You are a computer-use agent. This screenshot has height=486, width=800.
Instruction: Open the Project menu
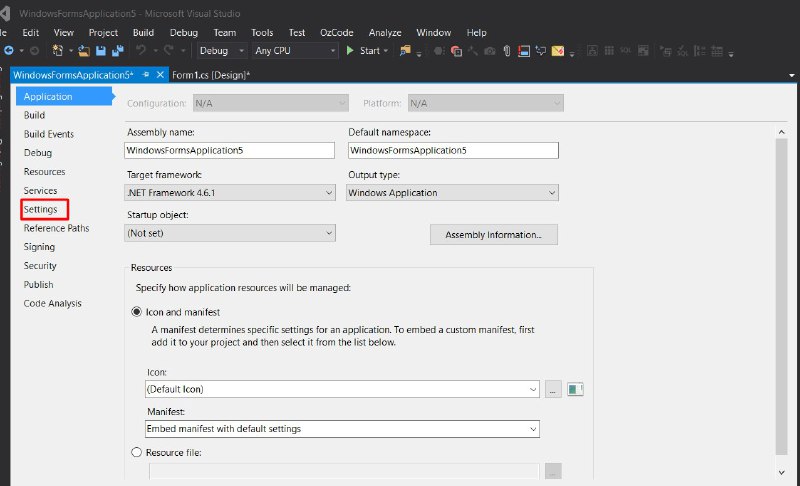103,33
